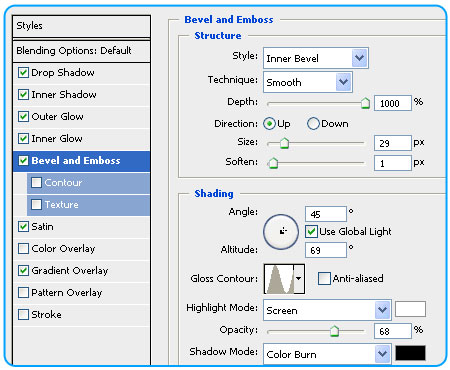Toggle the Inner Glow checkbox

pos(23,138)
